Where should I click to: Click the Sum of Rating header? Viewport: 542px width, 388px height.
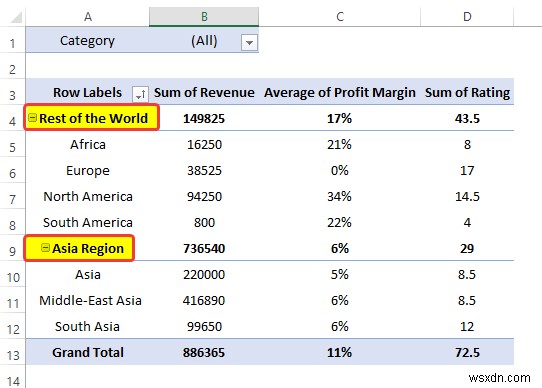point(467,92)
